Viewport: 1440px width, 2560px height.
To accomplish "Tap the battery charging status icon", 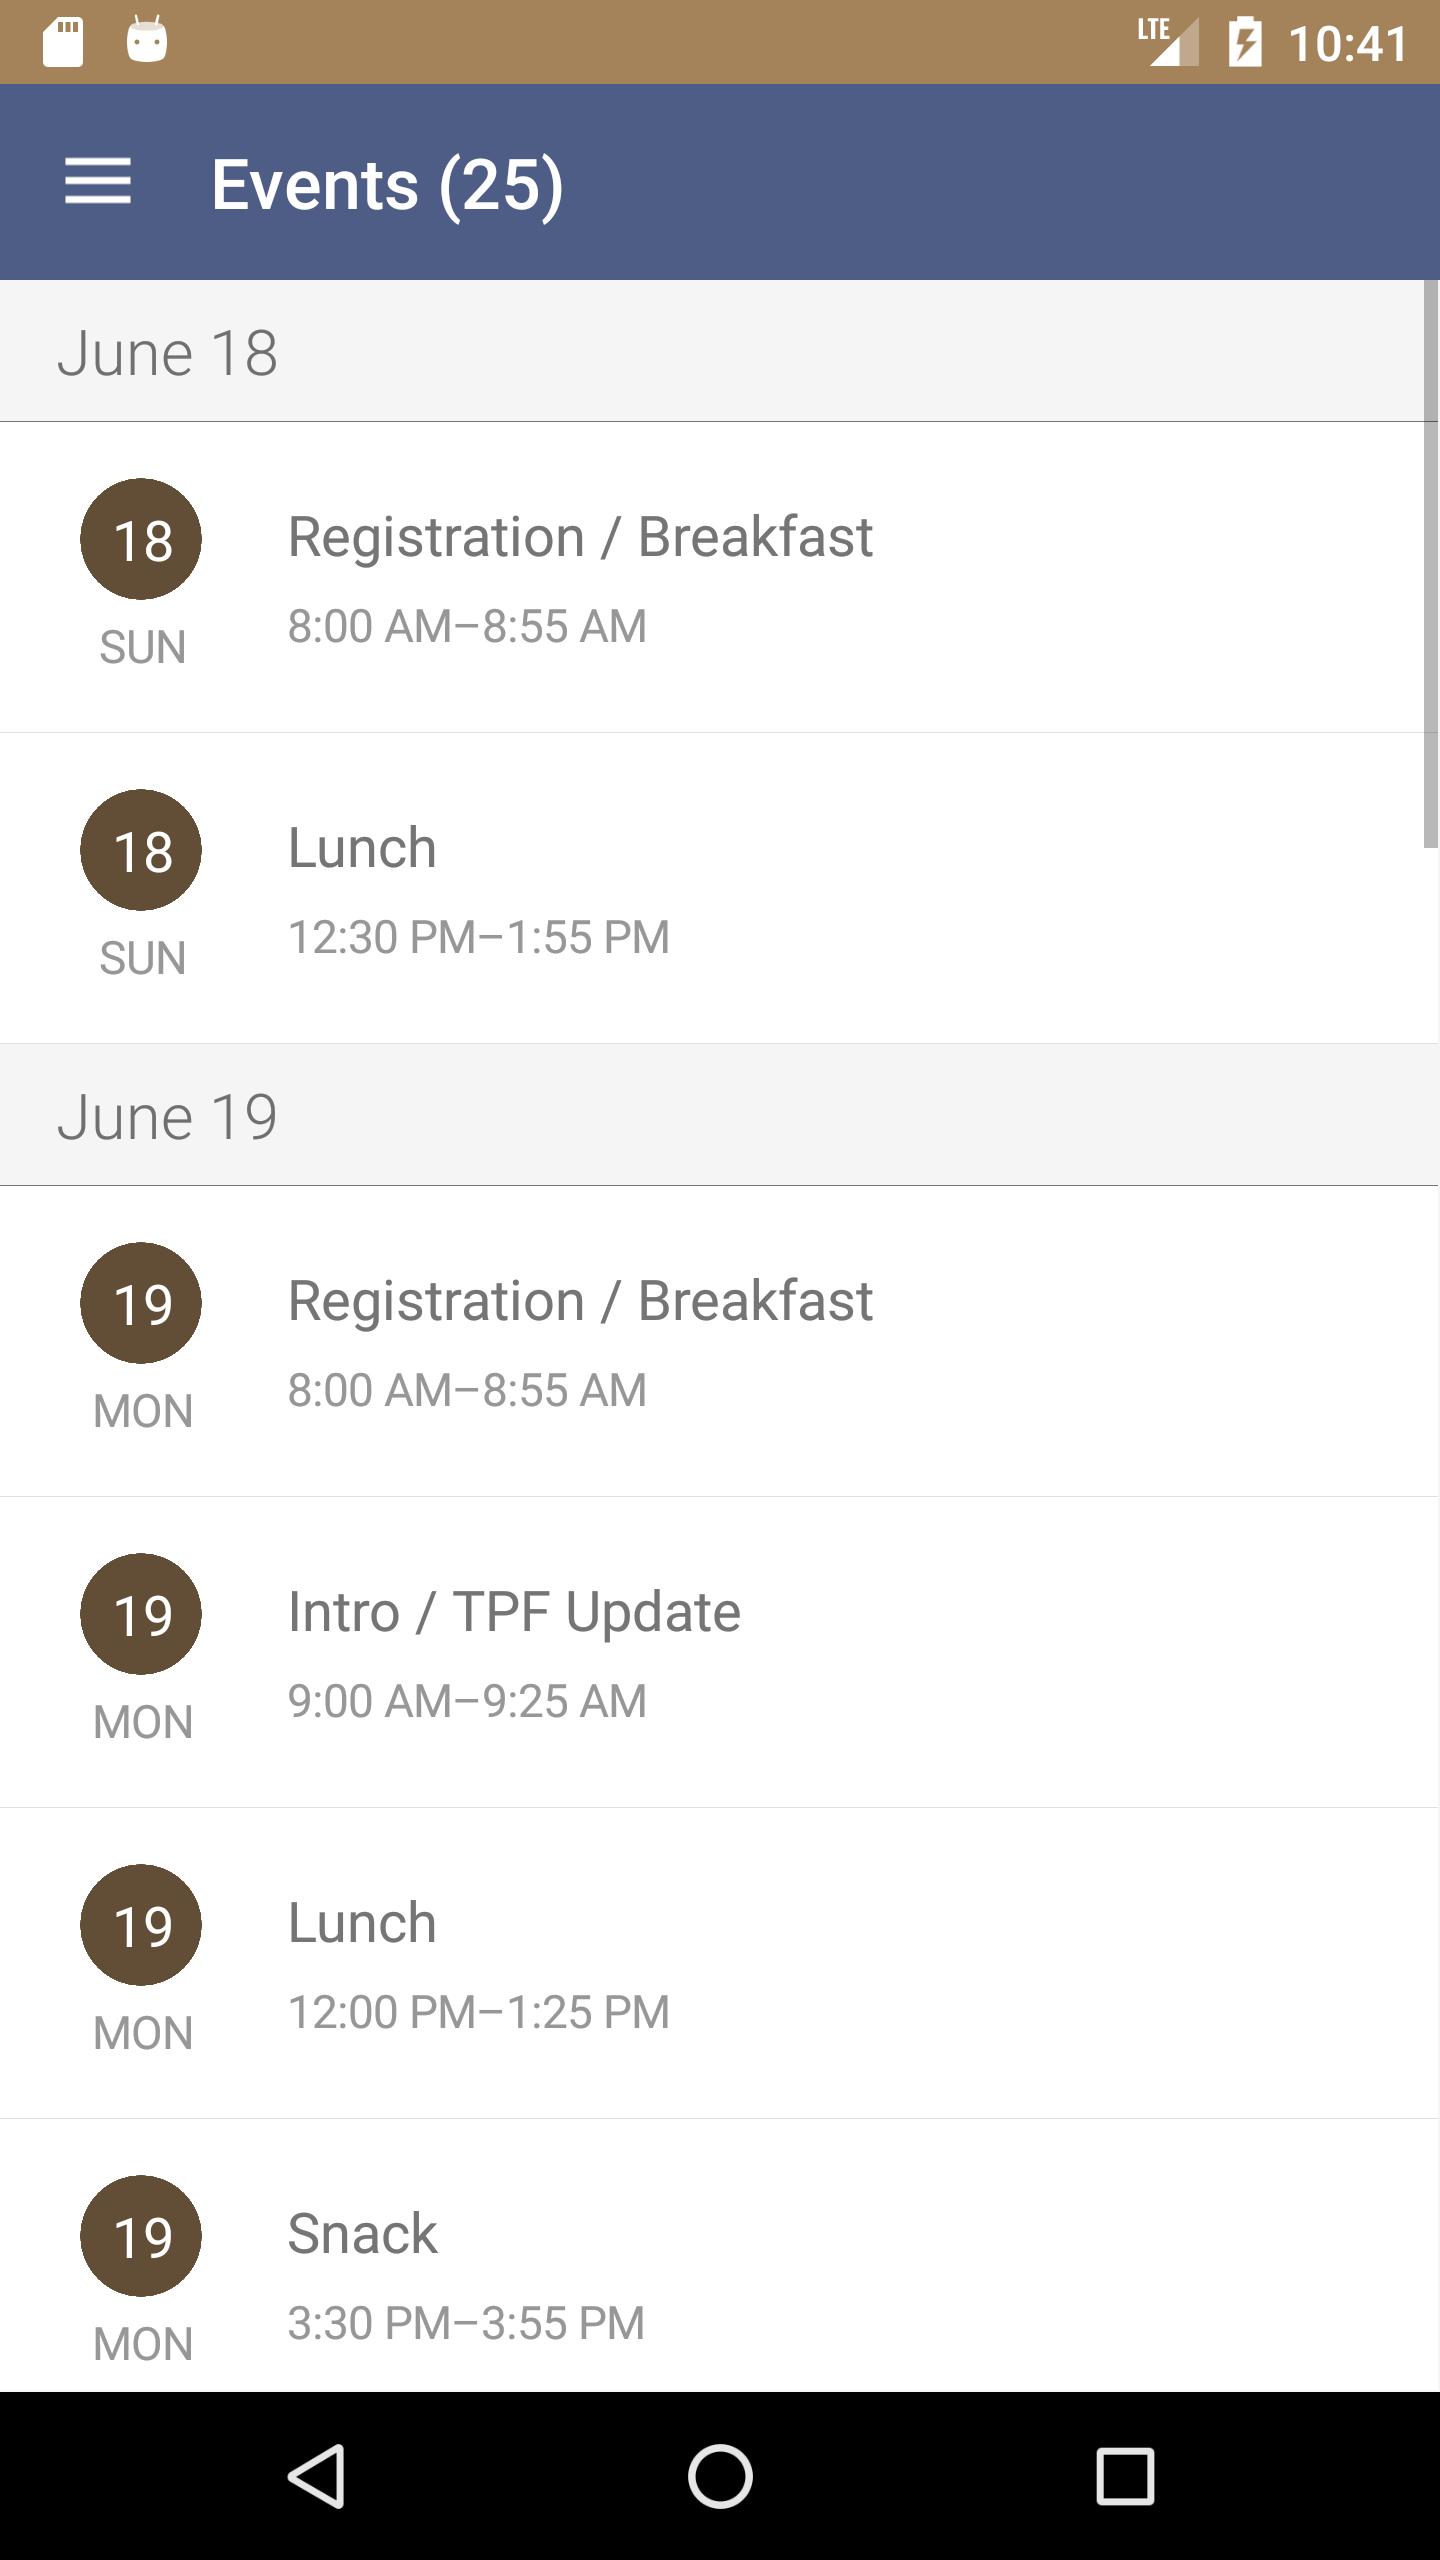I will pos(1245,43).
